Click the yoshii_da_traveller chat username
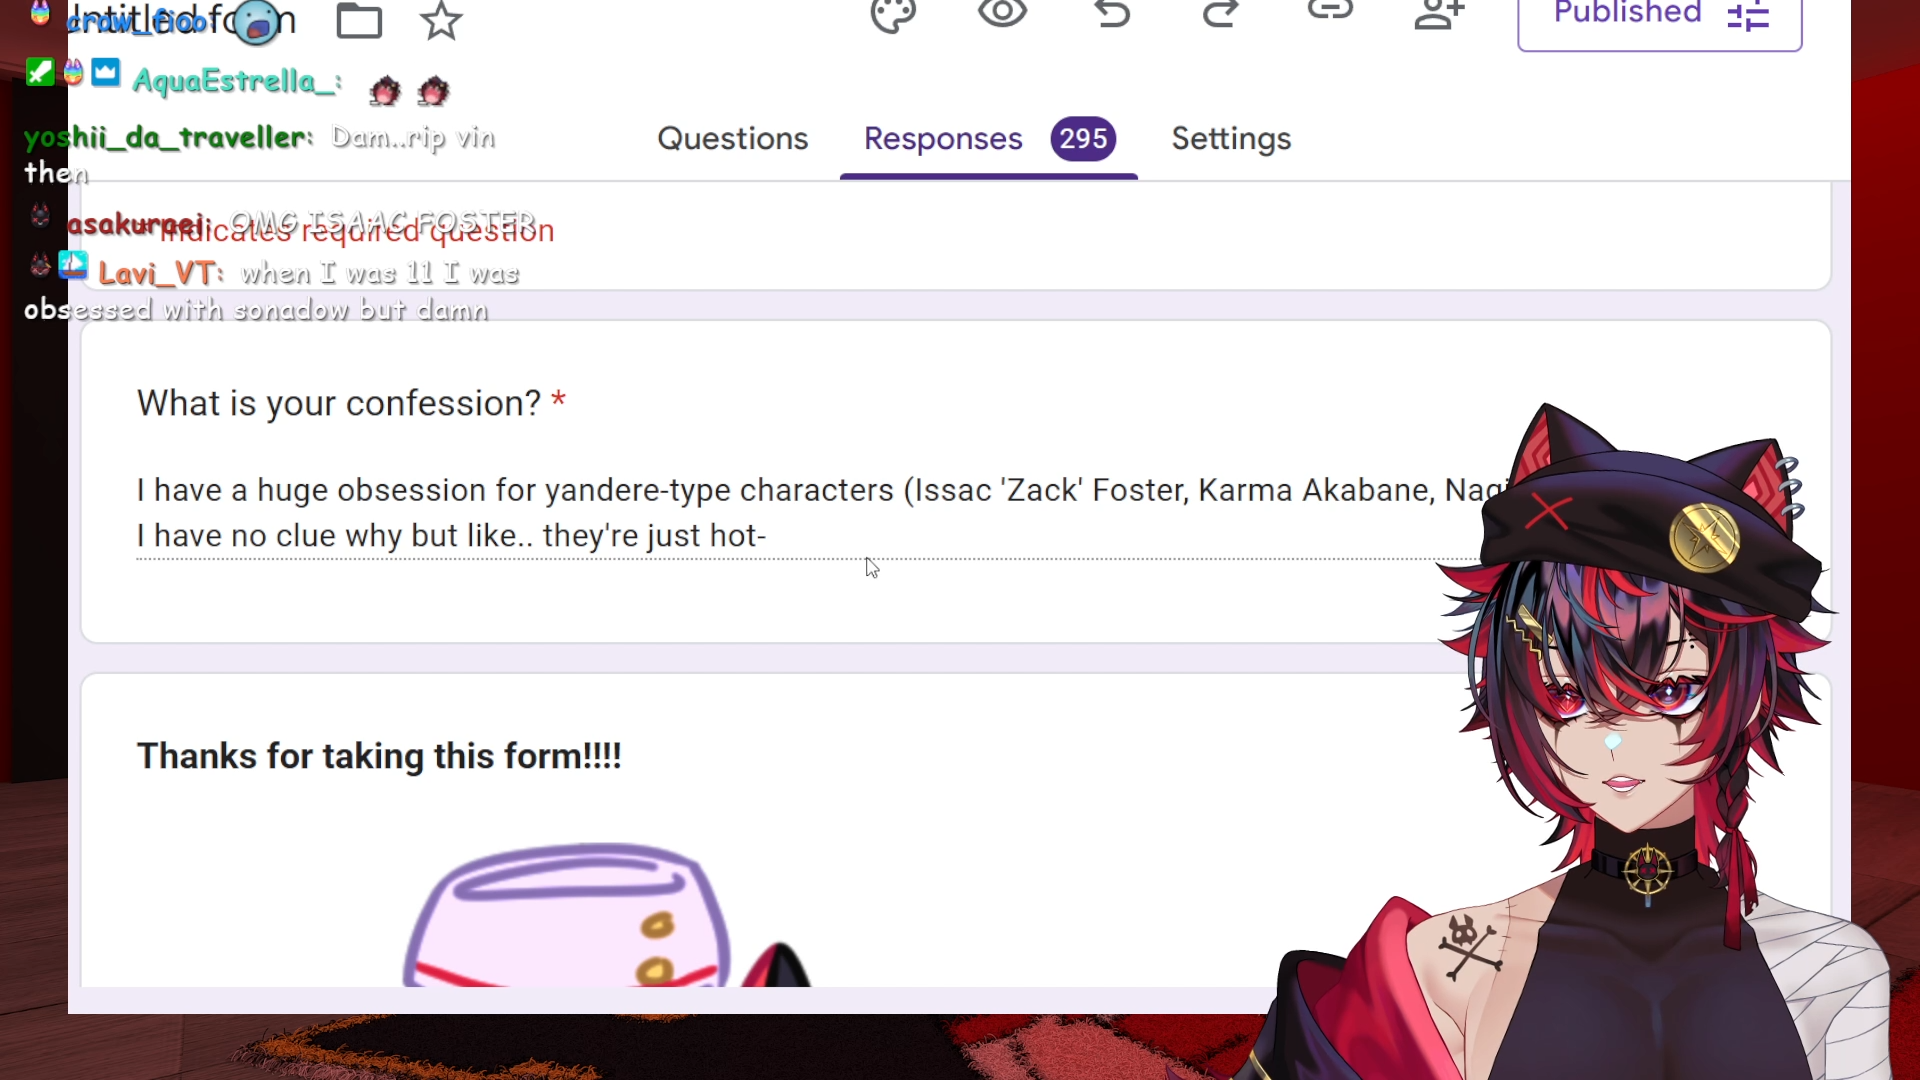This screenshot has width=1920, height=1080. point(167,137)
